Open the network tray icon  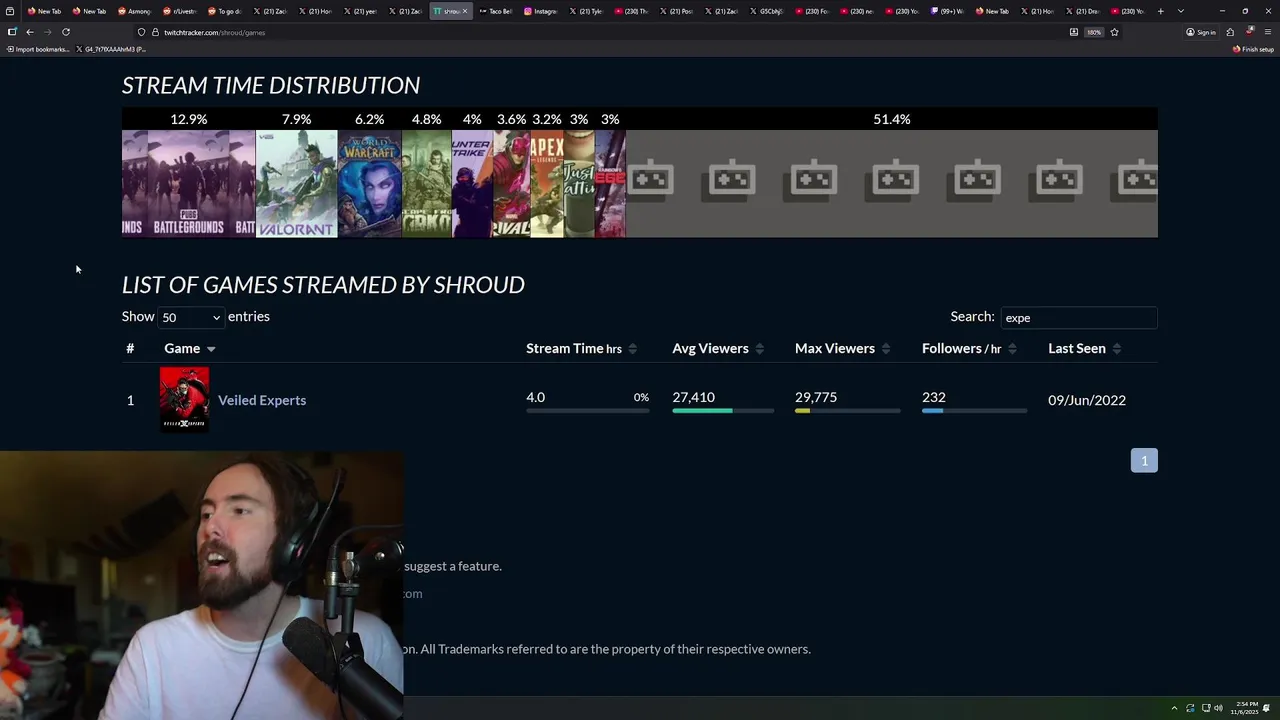coord(1206,708)
